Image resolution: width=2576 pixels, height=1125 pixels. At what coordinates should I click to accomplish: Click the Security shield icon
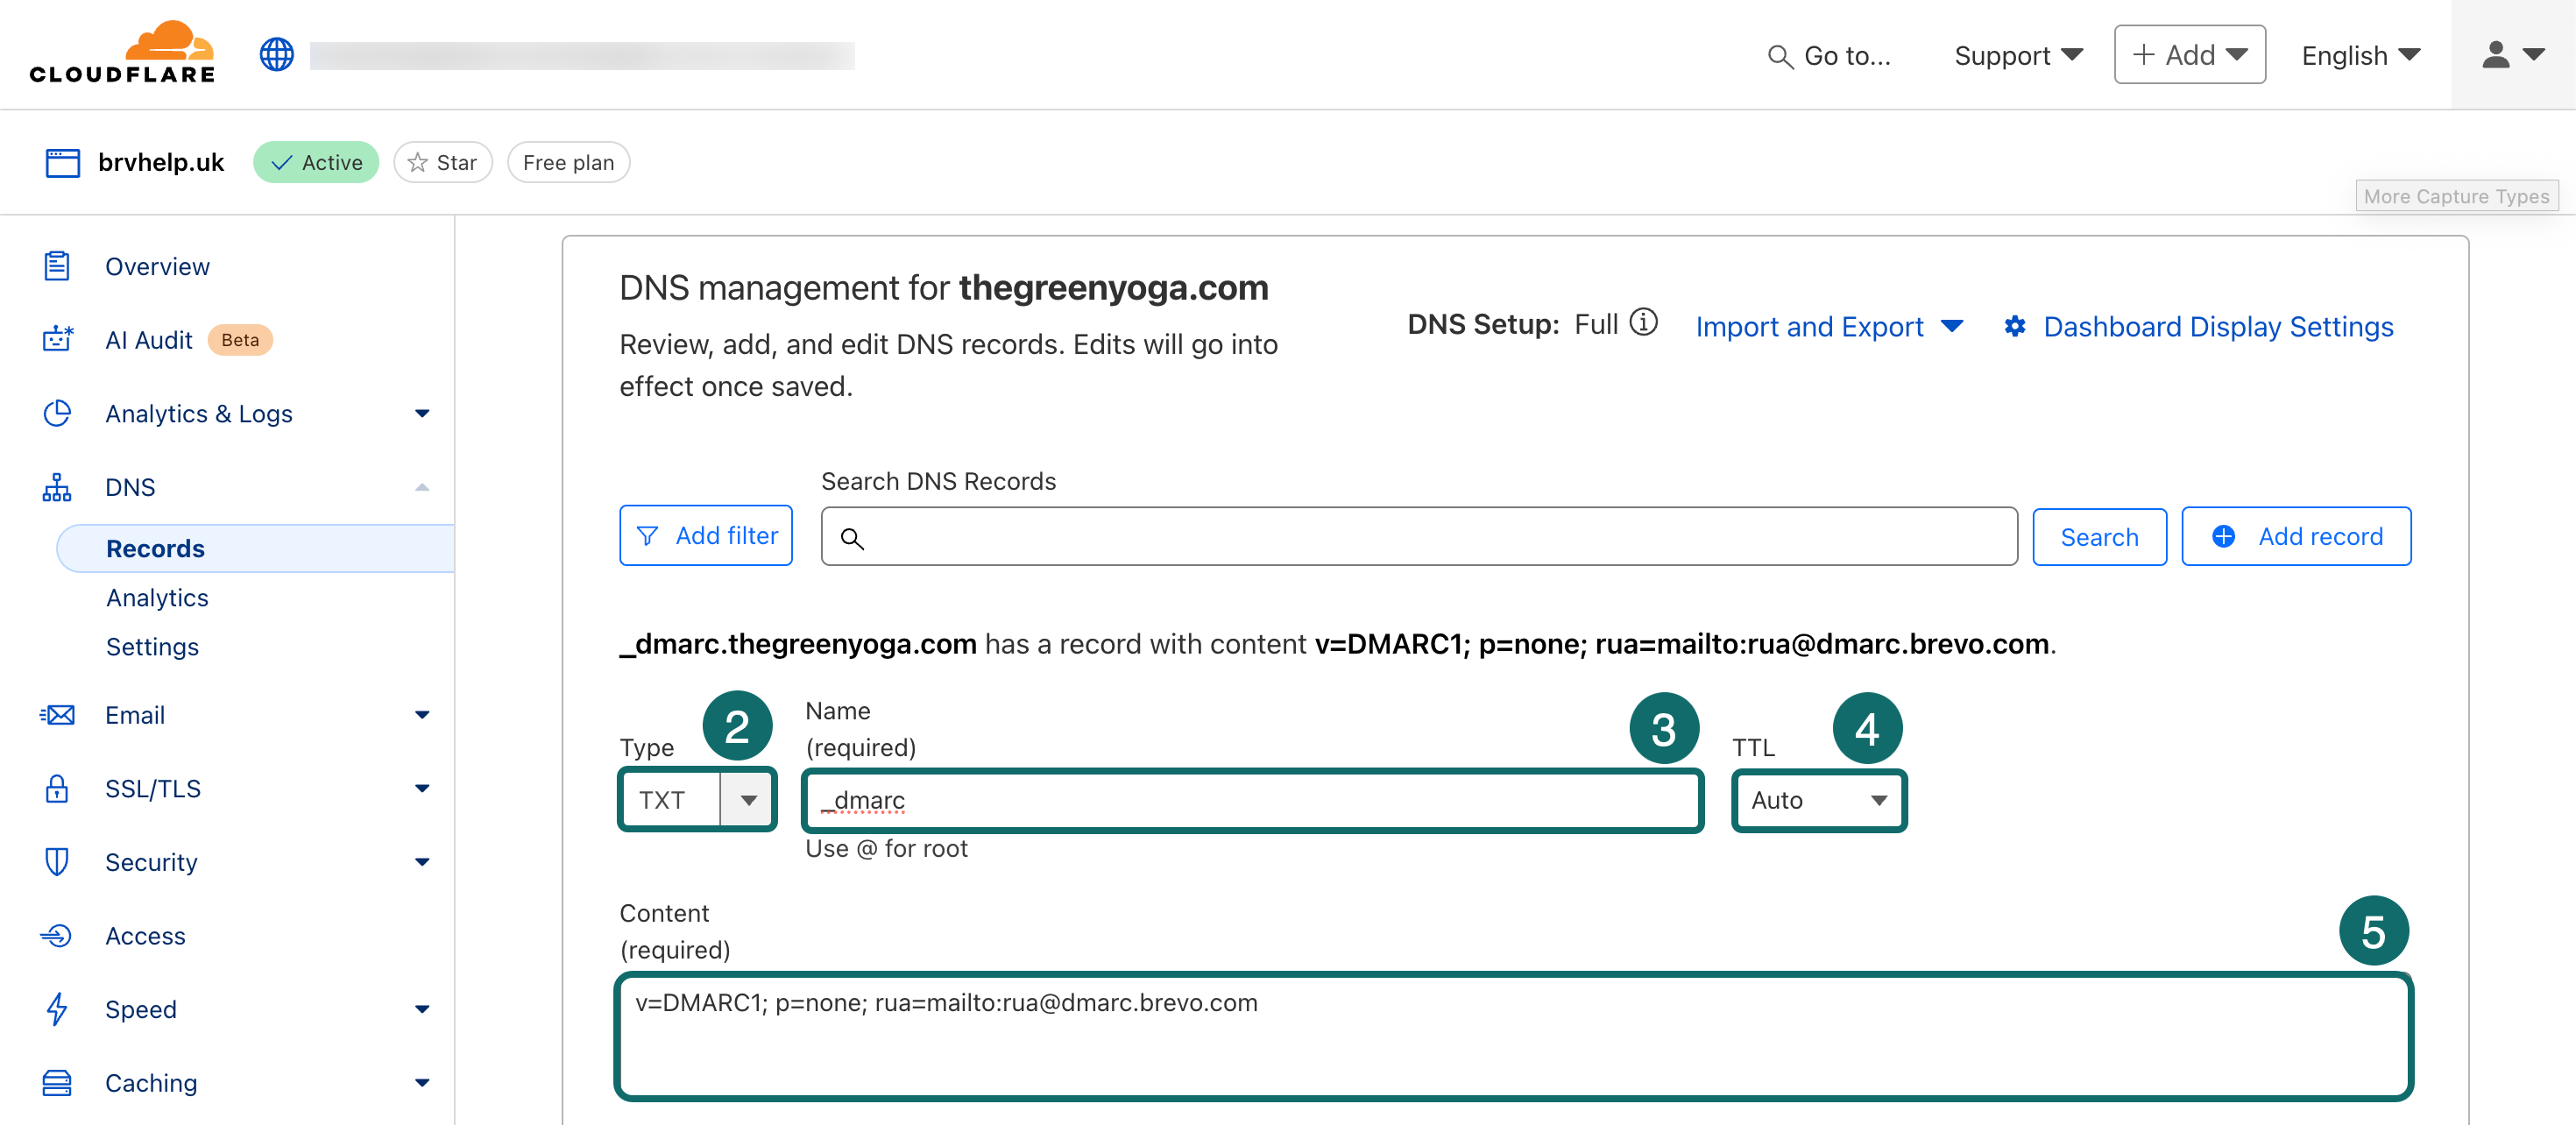click(57, 862)
